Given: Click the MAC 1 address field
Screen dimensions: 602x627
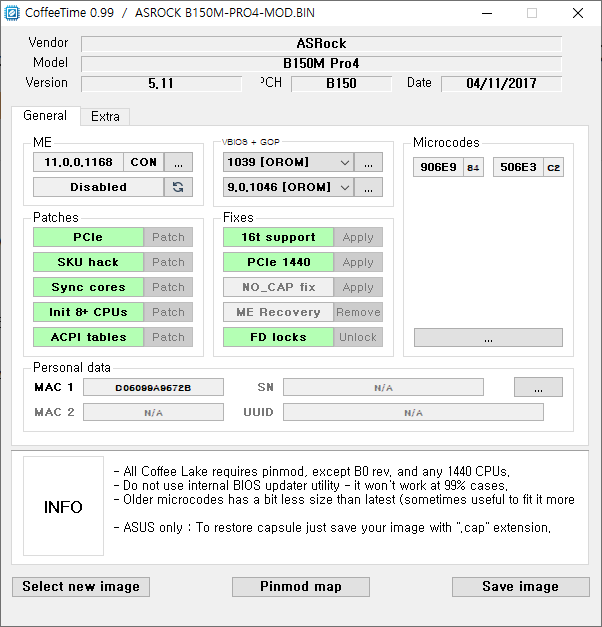Looking at the screenshot, I should [x=153, y=387].
